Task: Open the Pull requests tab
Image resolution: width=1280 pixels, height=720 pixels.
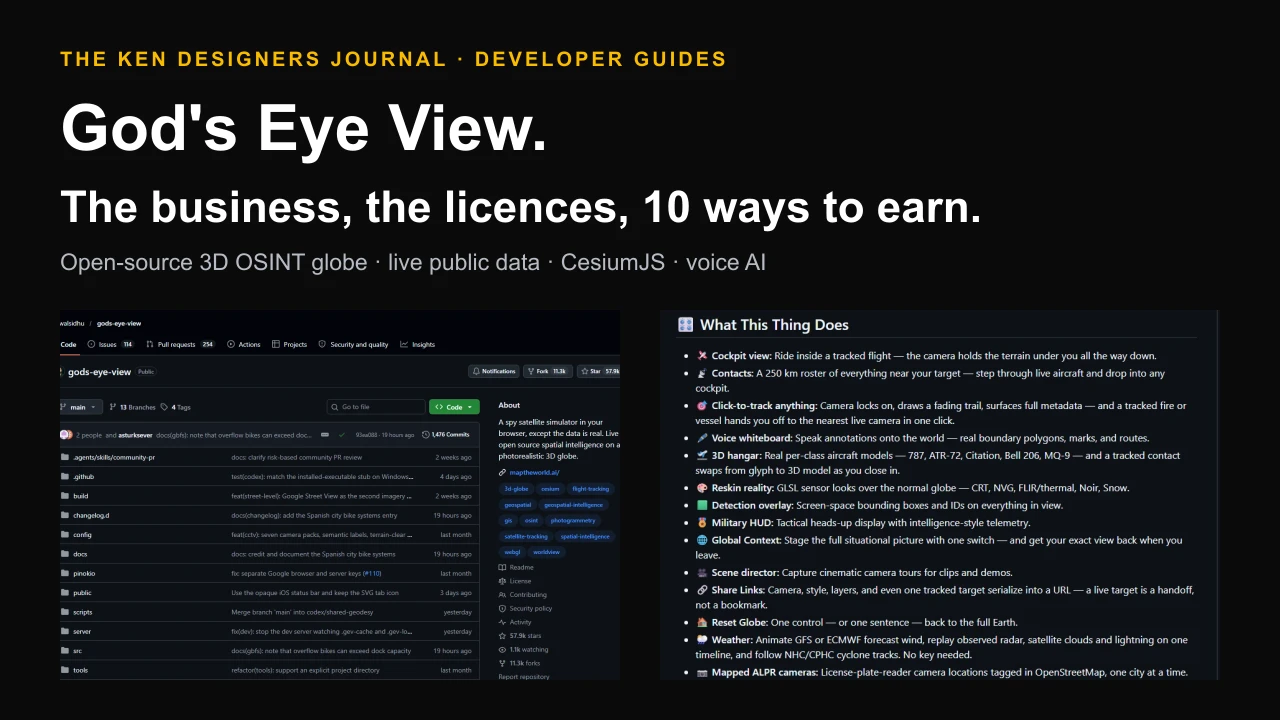Action: 180,344
